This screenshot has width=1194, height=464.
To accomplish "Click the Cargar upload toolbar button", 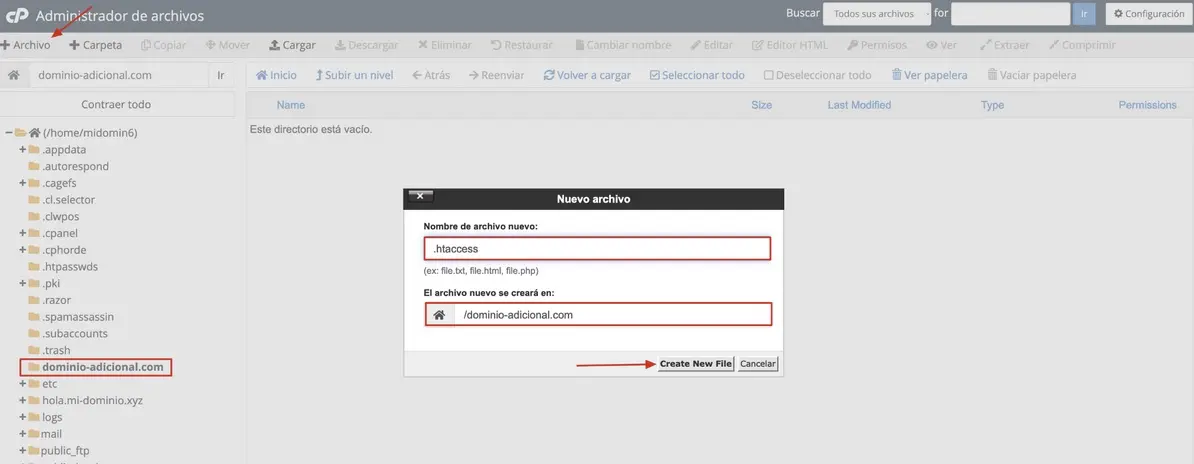I will (x=292, y=45).
